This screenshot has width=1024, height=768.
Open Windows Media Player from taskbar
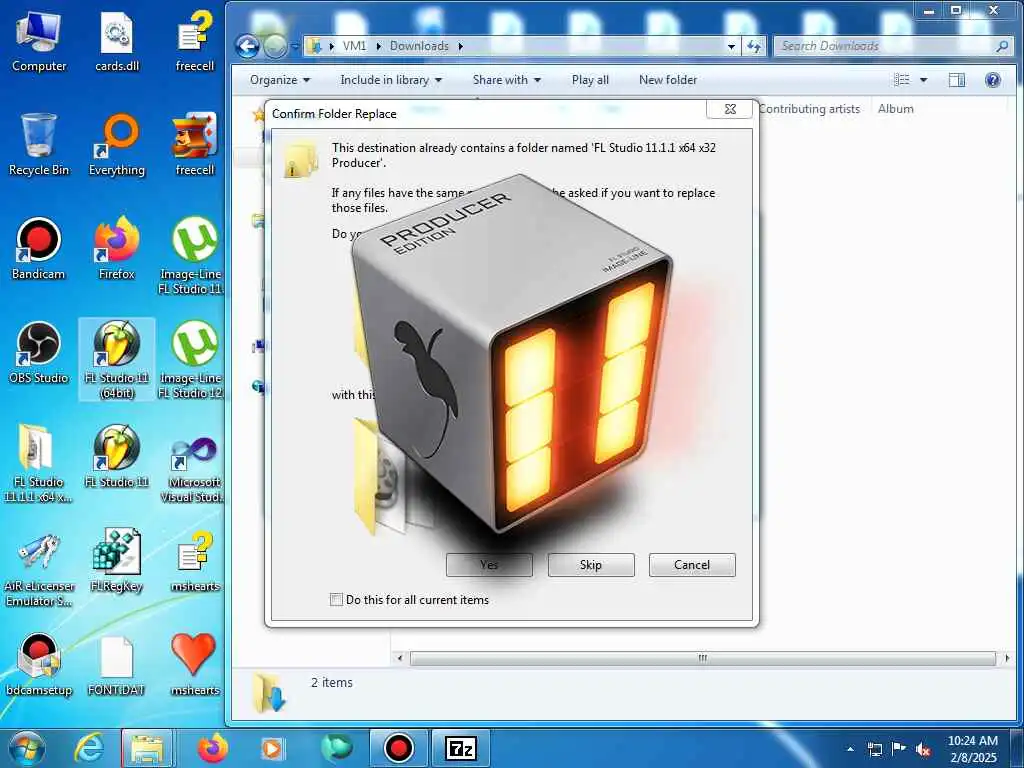point(272,748)
